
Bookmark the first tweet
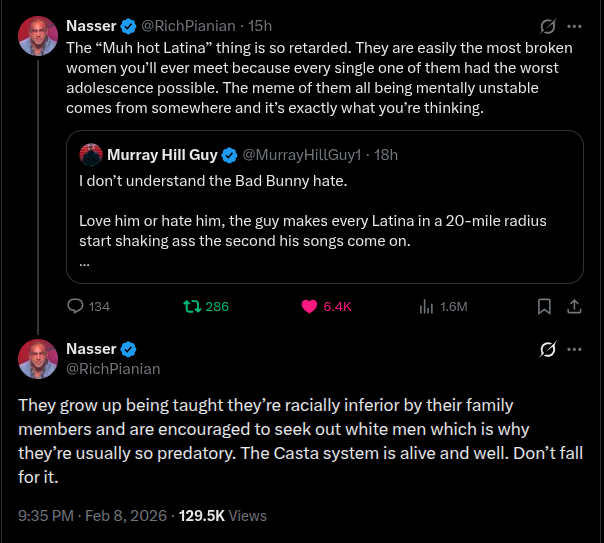[x=544, y=306]
